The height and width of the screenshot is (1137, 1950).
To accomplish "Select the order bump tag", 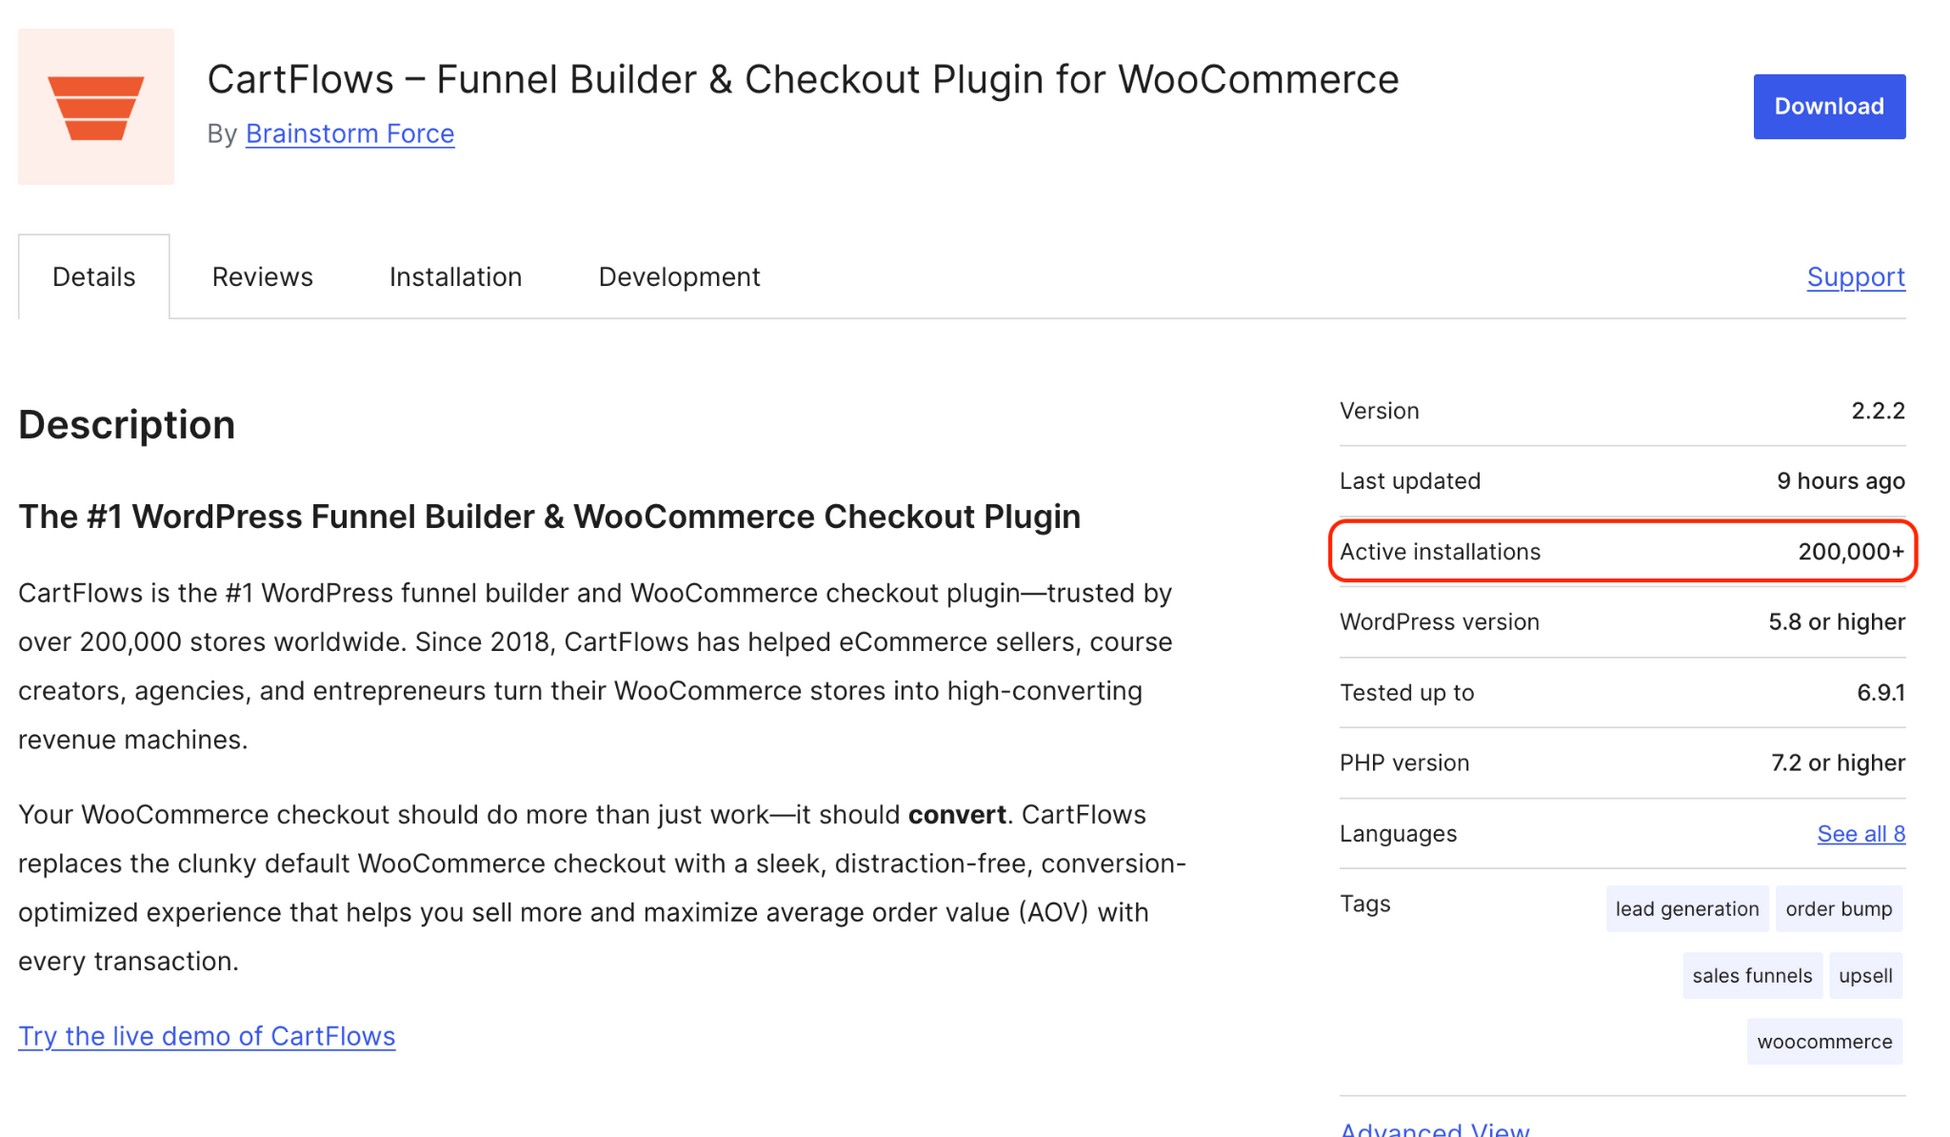I will [x=1839, y=909].
